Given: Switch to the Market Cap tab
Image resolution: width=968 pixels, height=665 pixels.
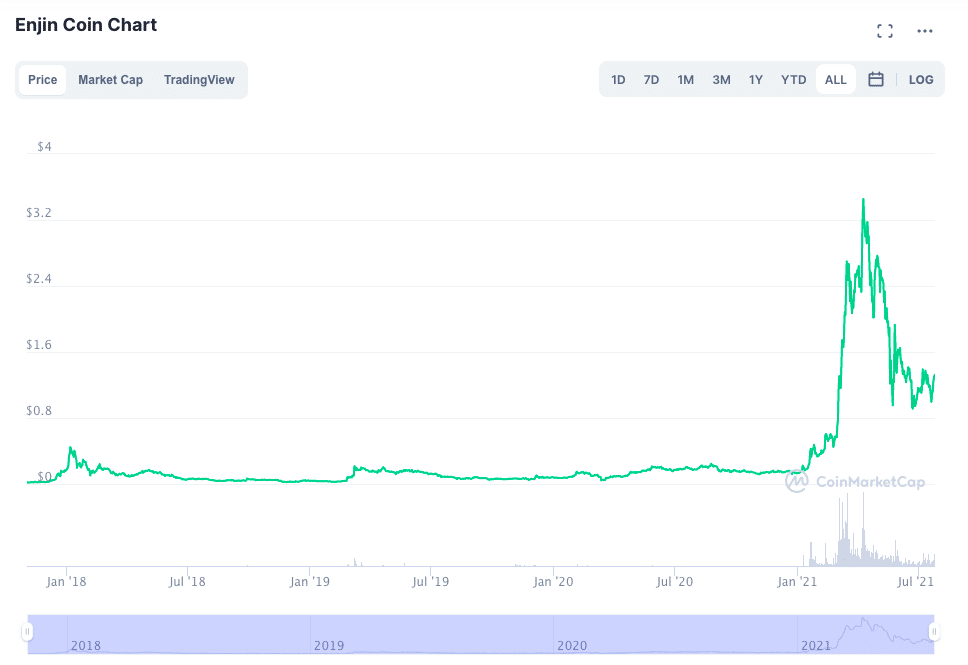Looking at the screenshot, I should point(111,80).
